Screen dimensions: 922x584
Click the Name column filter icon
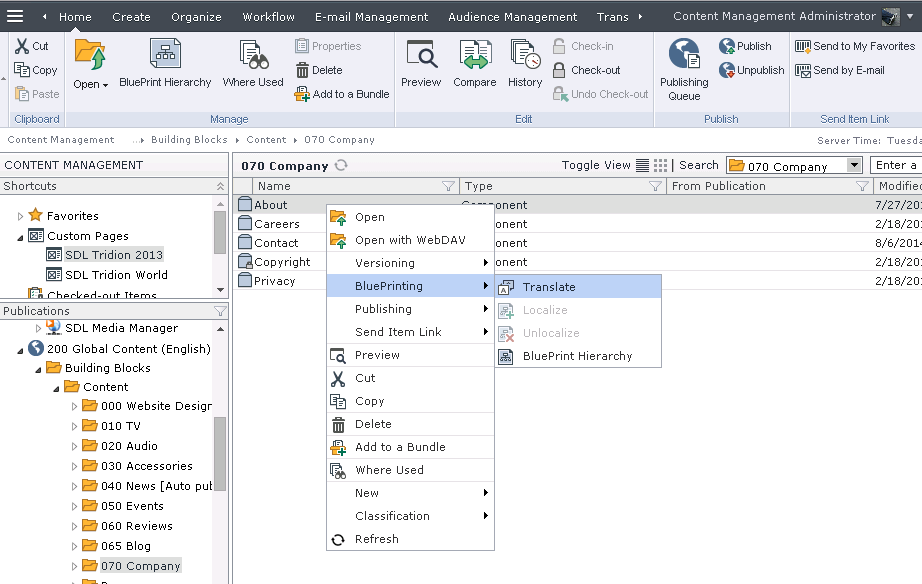click(x=448, y=186)
